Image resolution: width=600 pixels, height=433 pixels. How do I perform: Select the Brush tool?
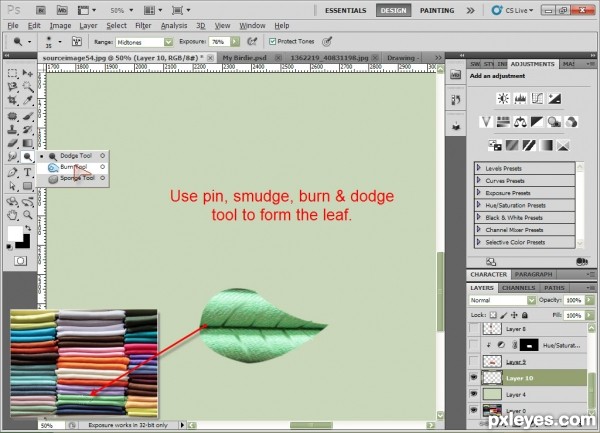coord(28,116)
